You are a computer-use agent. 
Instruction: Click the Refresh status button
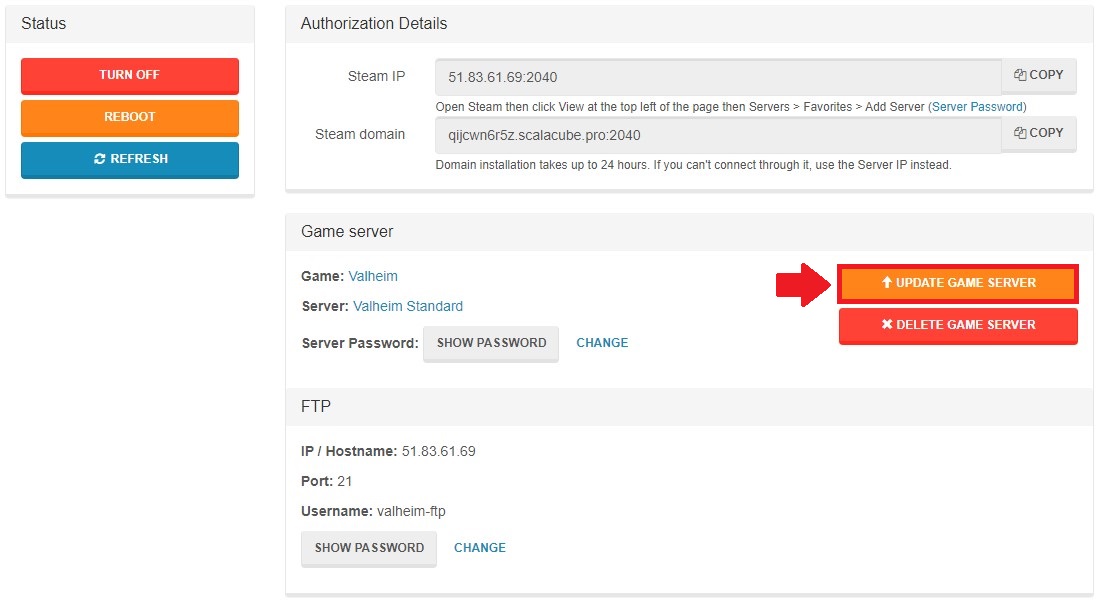(129, 159)
